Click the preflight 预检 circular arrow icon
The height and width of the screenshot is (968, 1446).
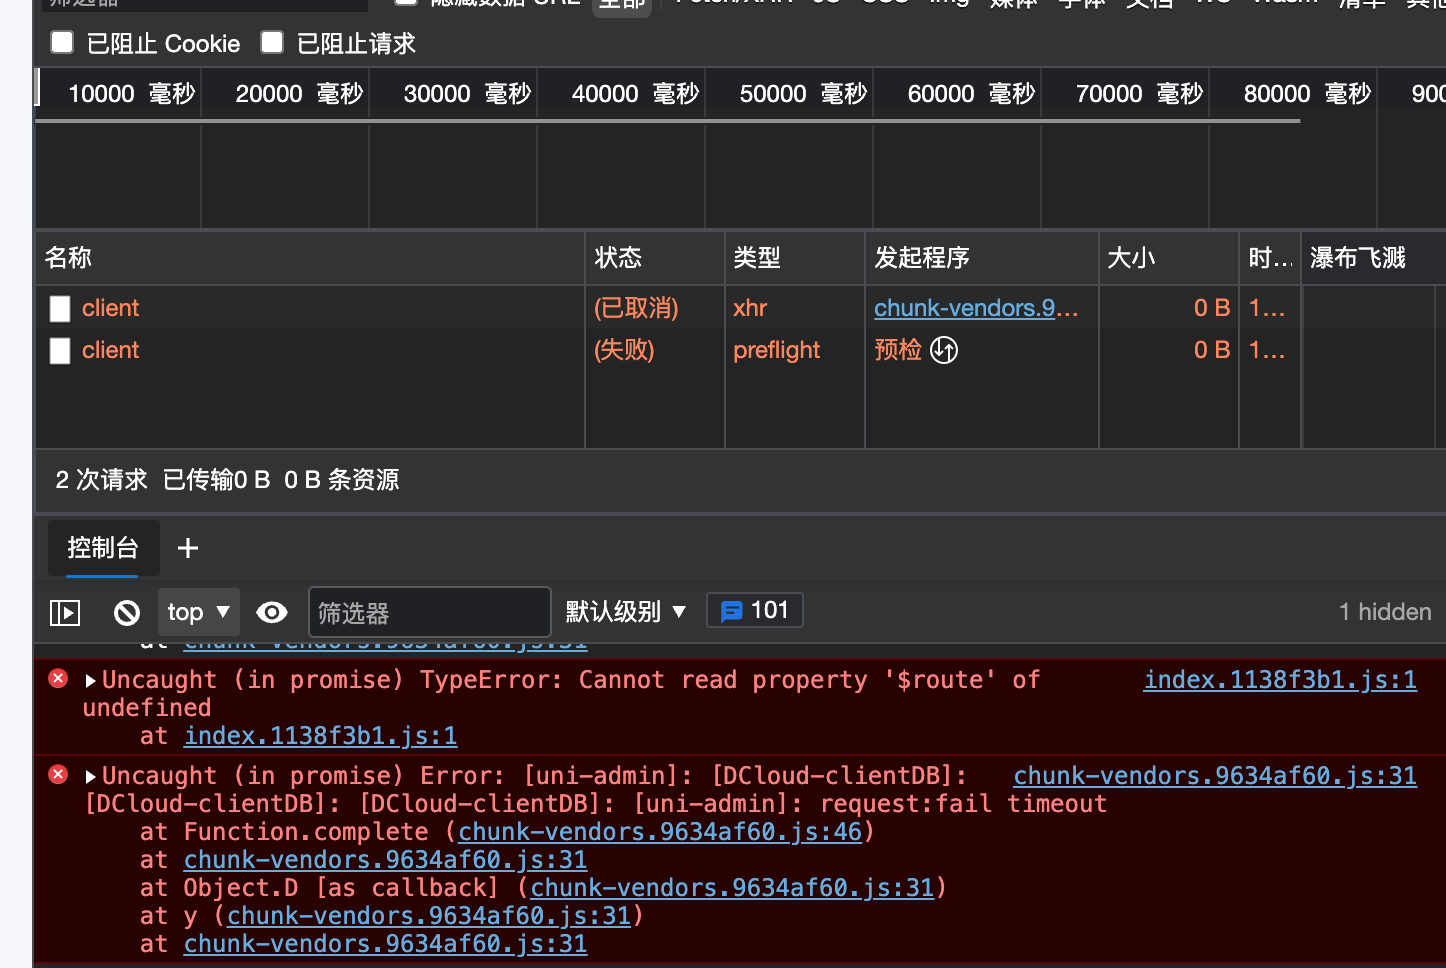pyautogui.click(x=944, y=350)
